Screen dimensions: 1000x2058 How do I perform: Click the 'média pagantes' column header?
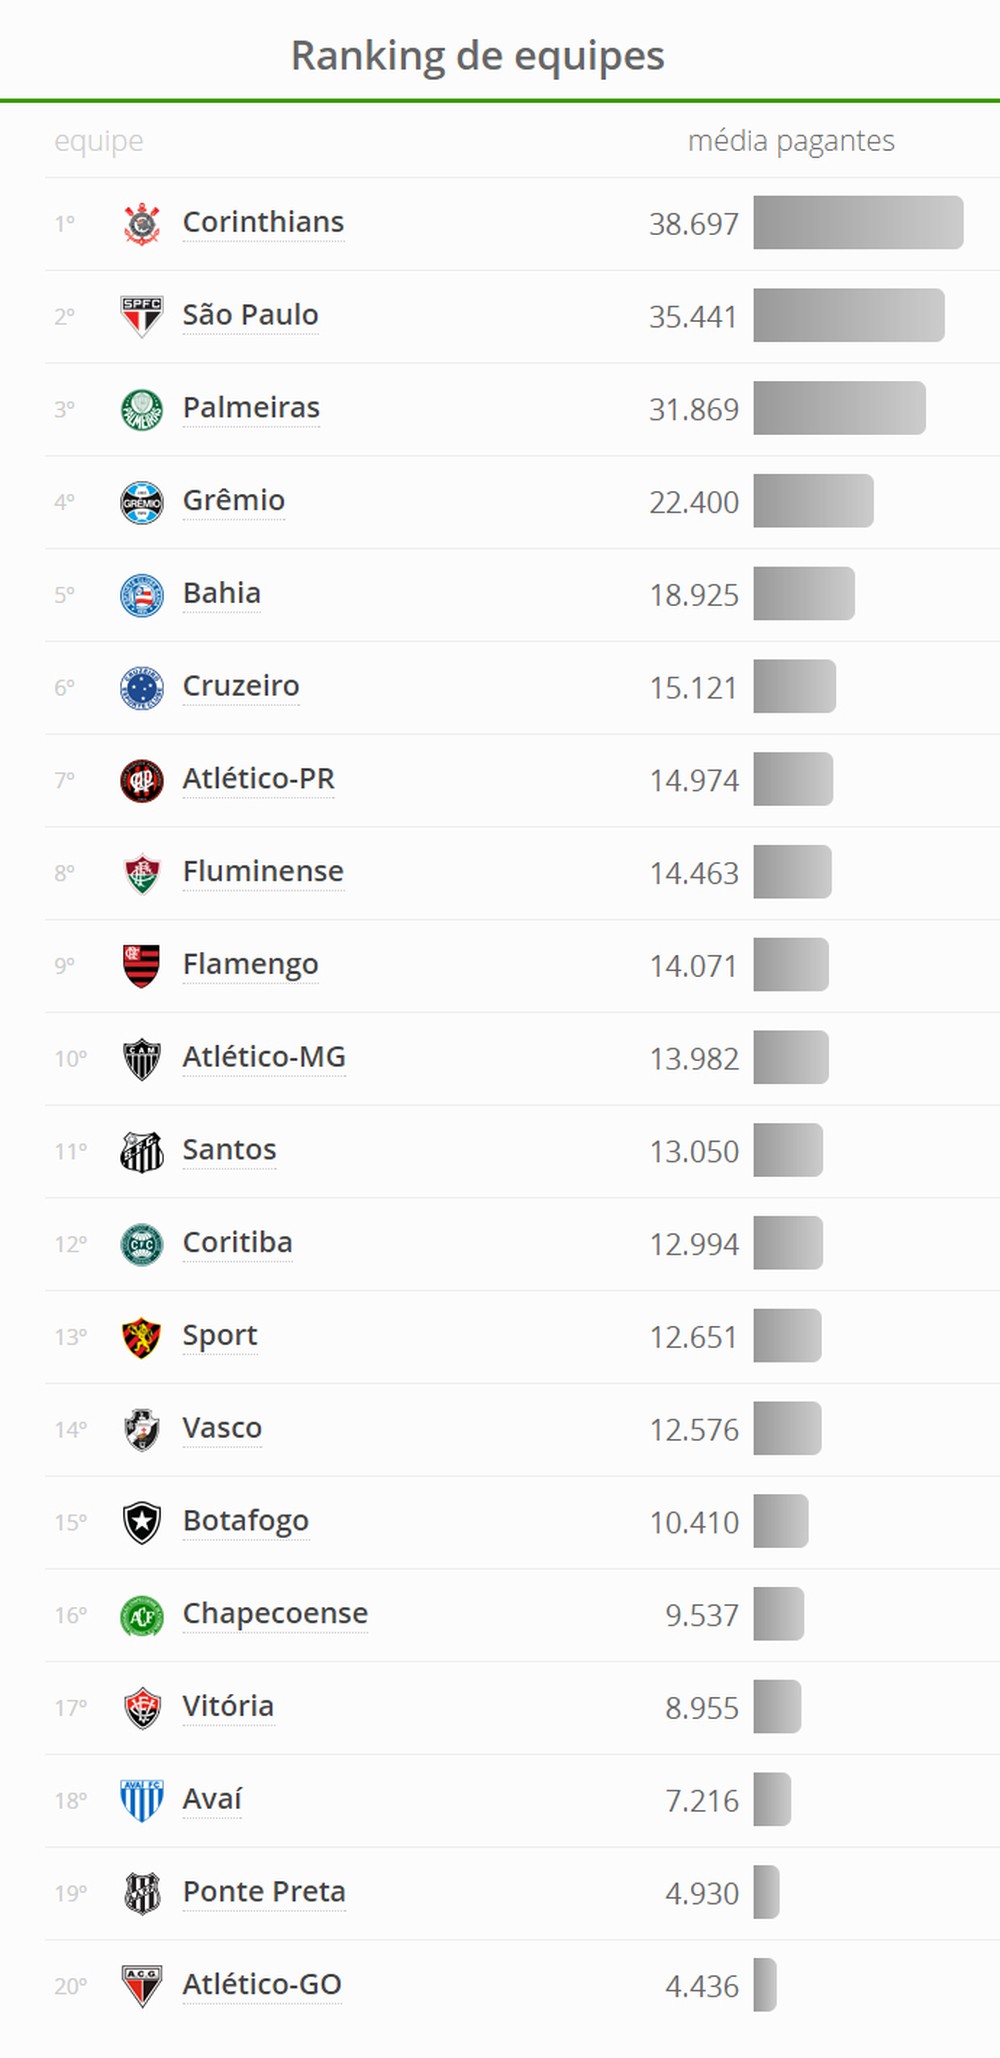(791, 141)
